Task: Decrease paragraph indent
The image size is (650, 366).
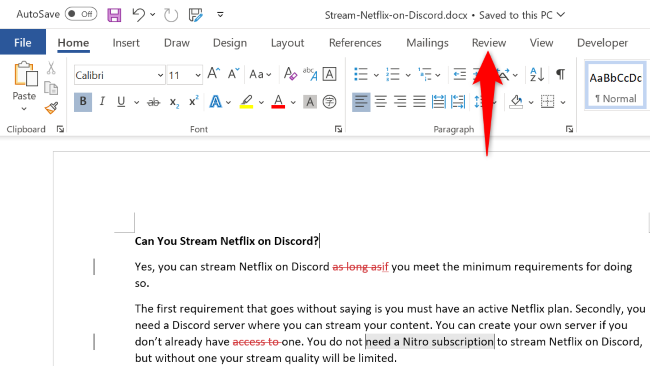Action: point(460,74)
